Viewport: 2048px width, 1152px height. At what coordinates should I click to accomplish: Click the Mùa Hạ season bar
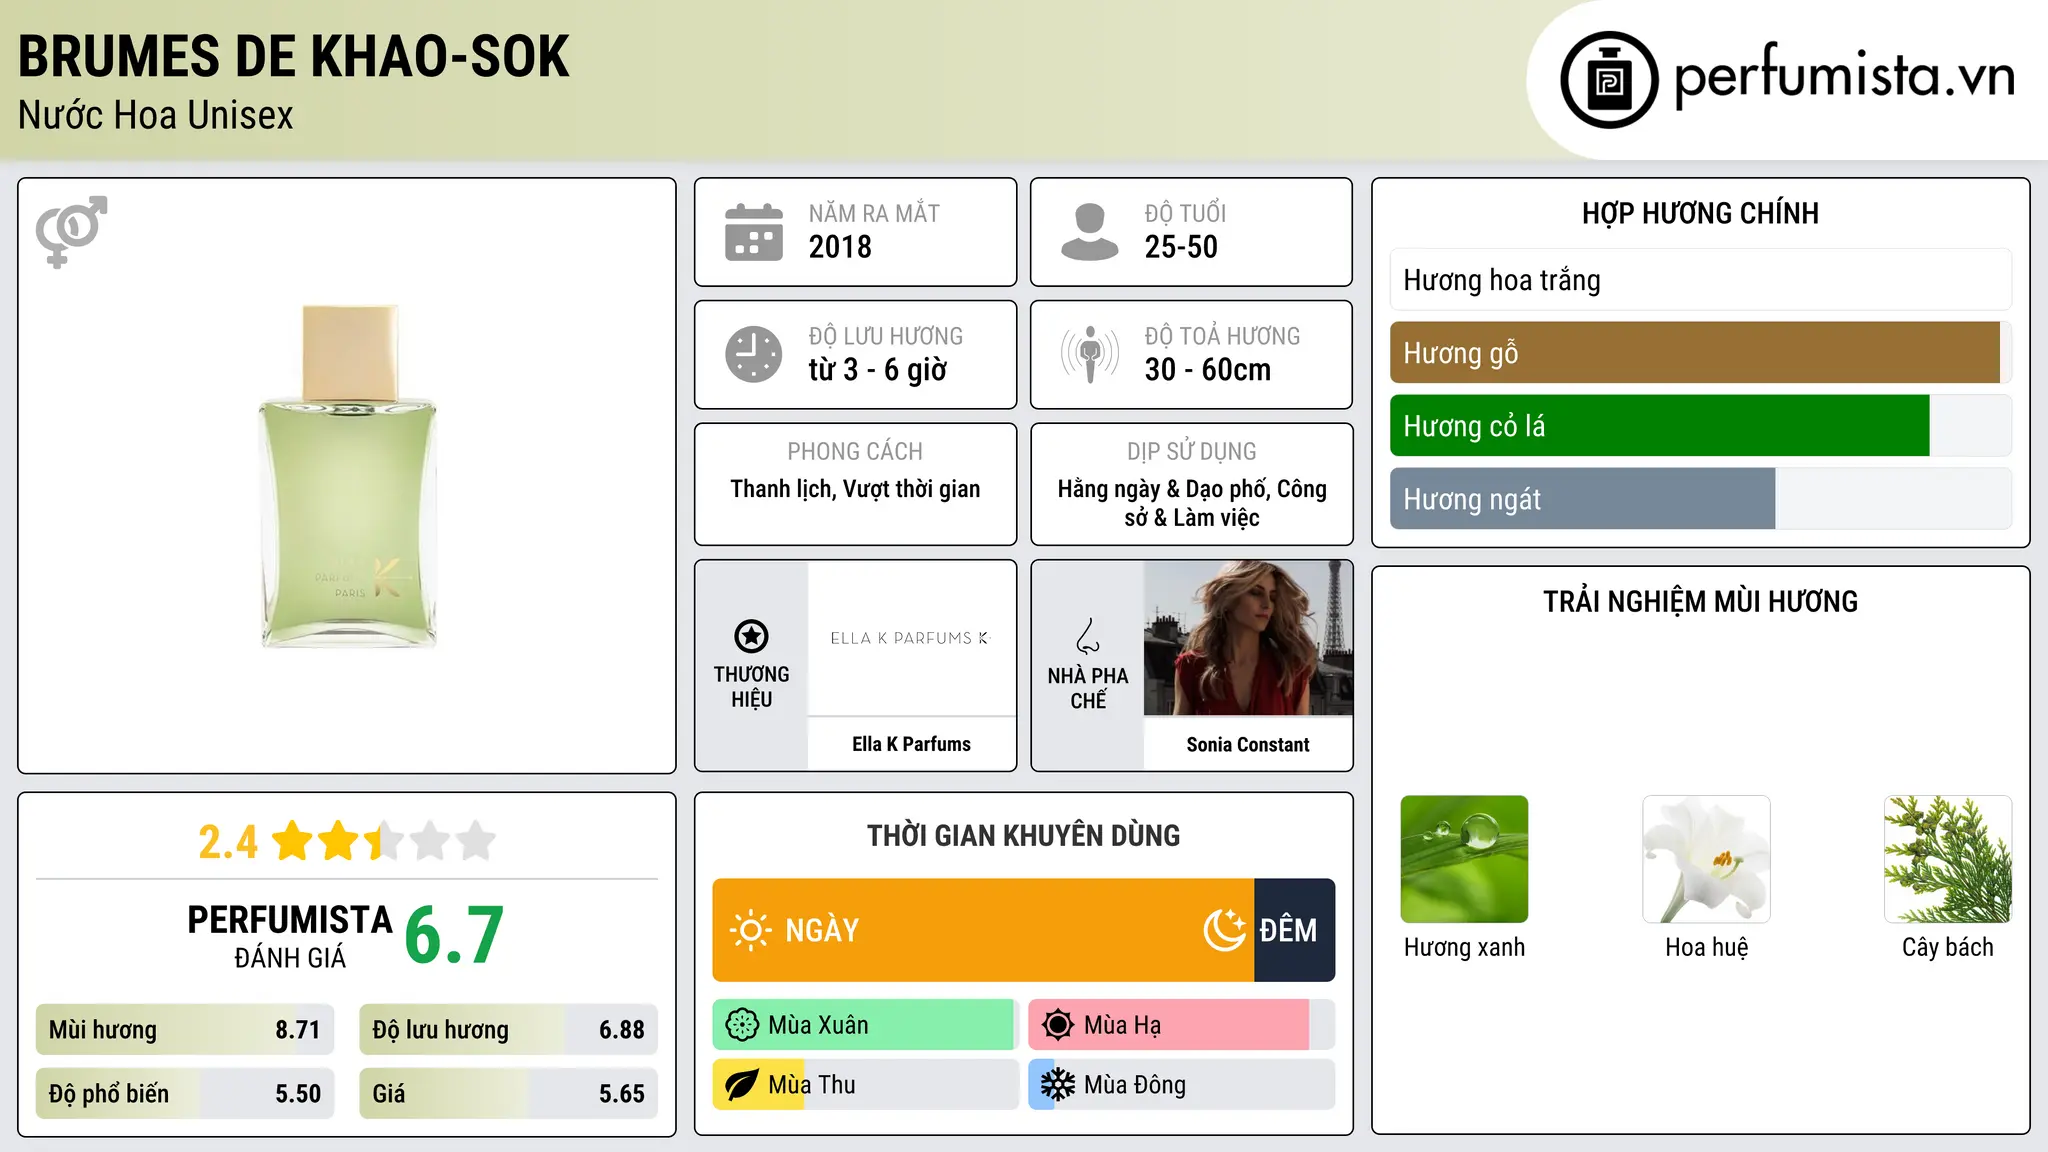[1182, 1025]
